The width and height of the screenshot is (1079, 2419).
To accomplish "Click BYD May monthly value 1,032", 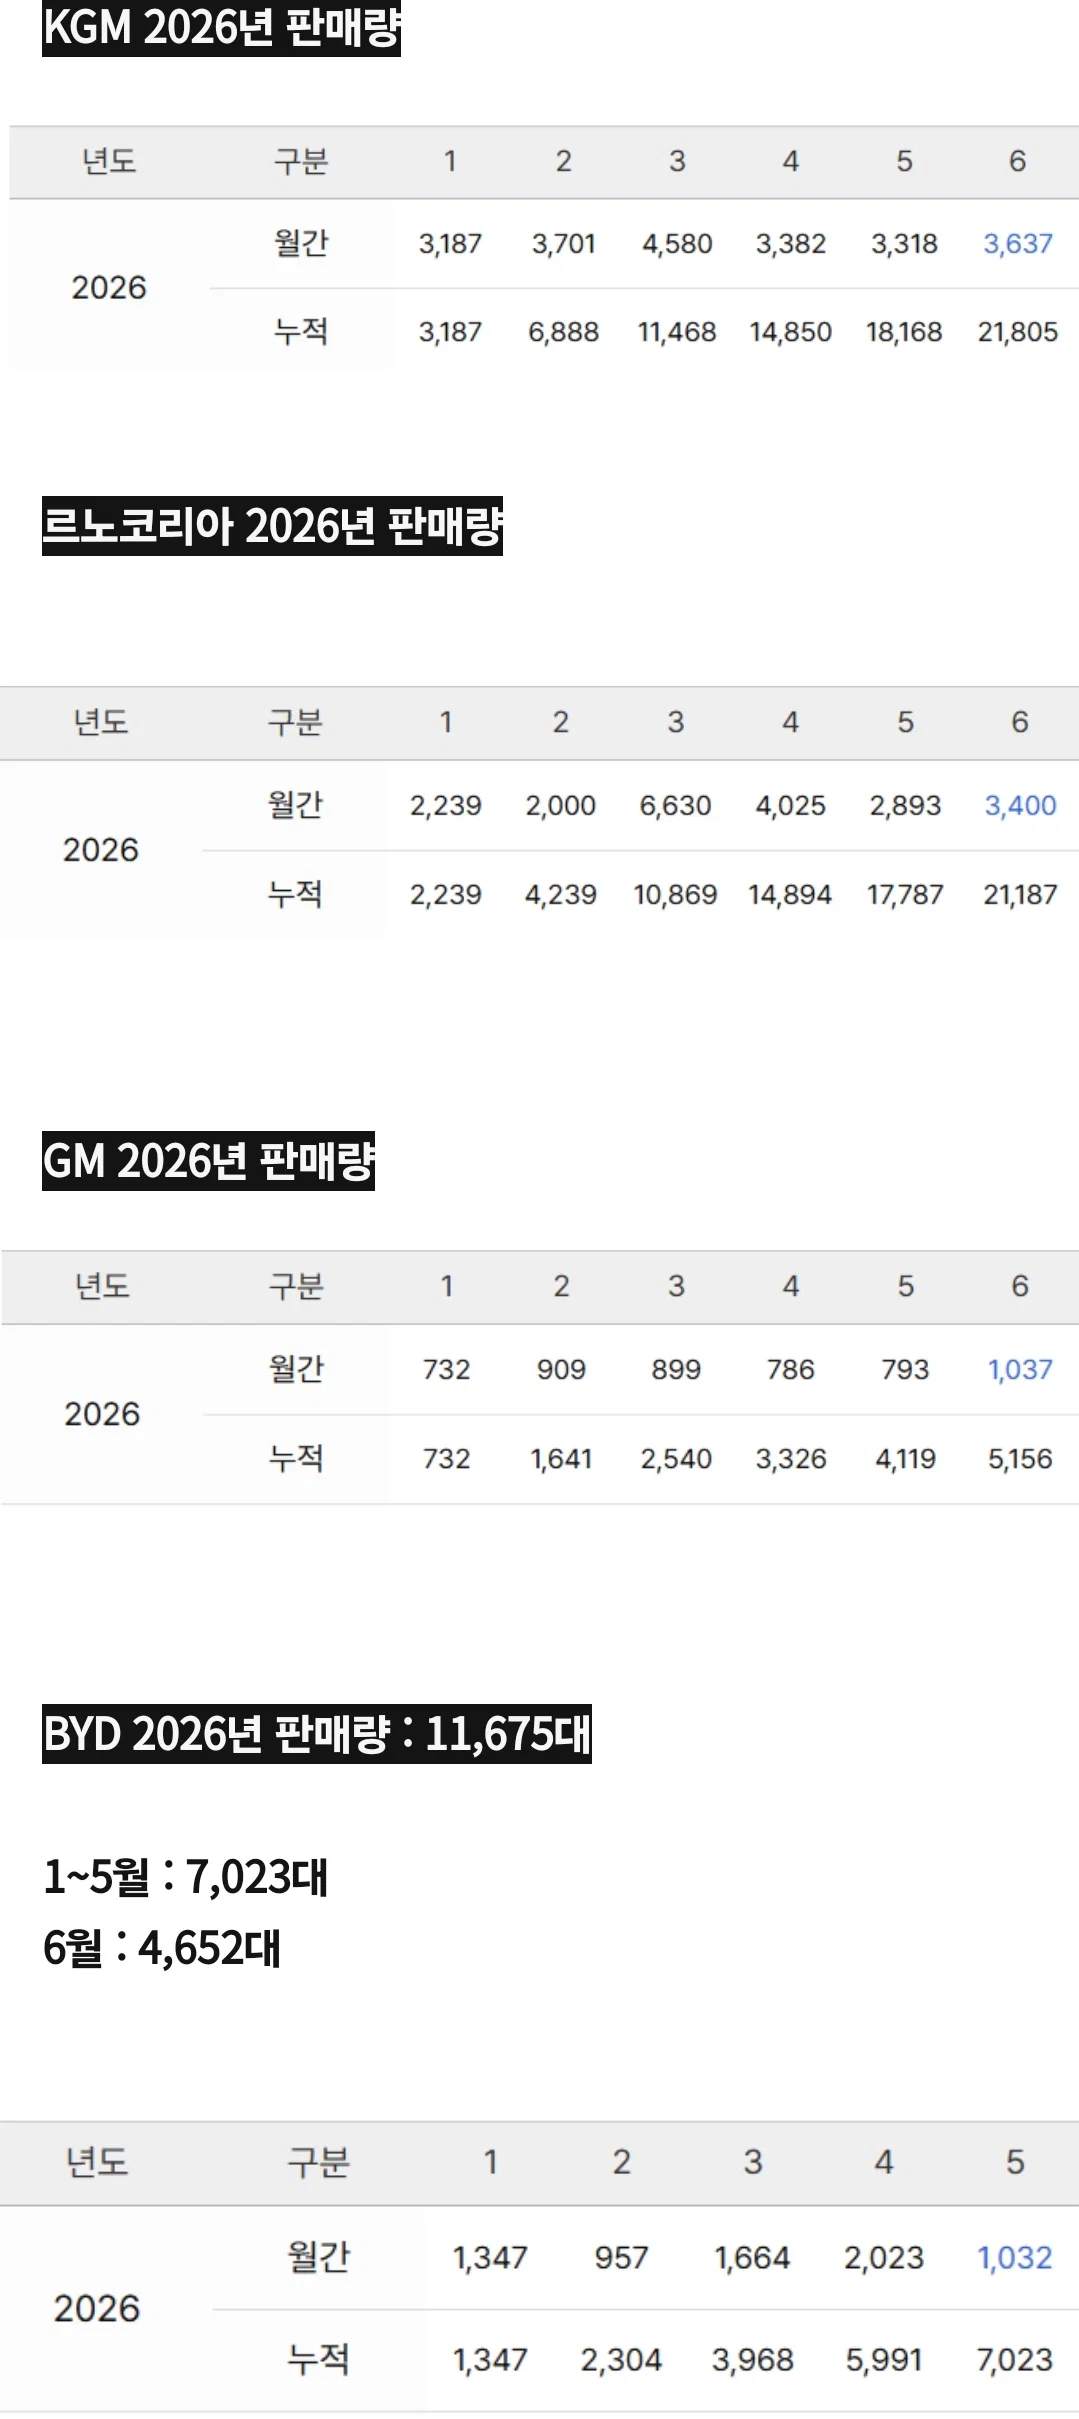I will tap(1014, 2258).
